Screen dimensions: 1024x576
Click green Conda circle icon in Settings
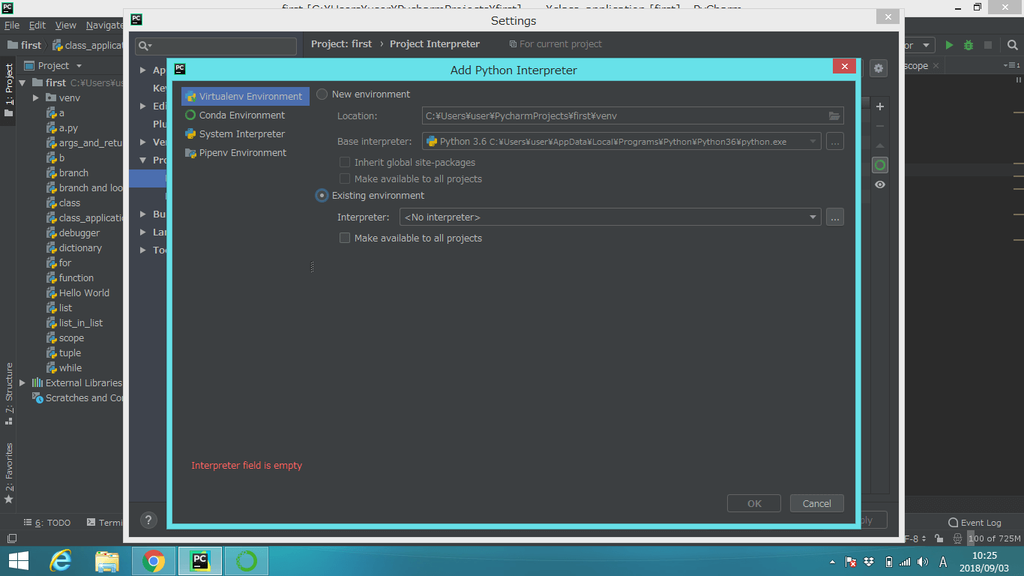click(x=880, y=165)
